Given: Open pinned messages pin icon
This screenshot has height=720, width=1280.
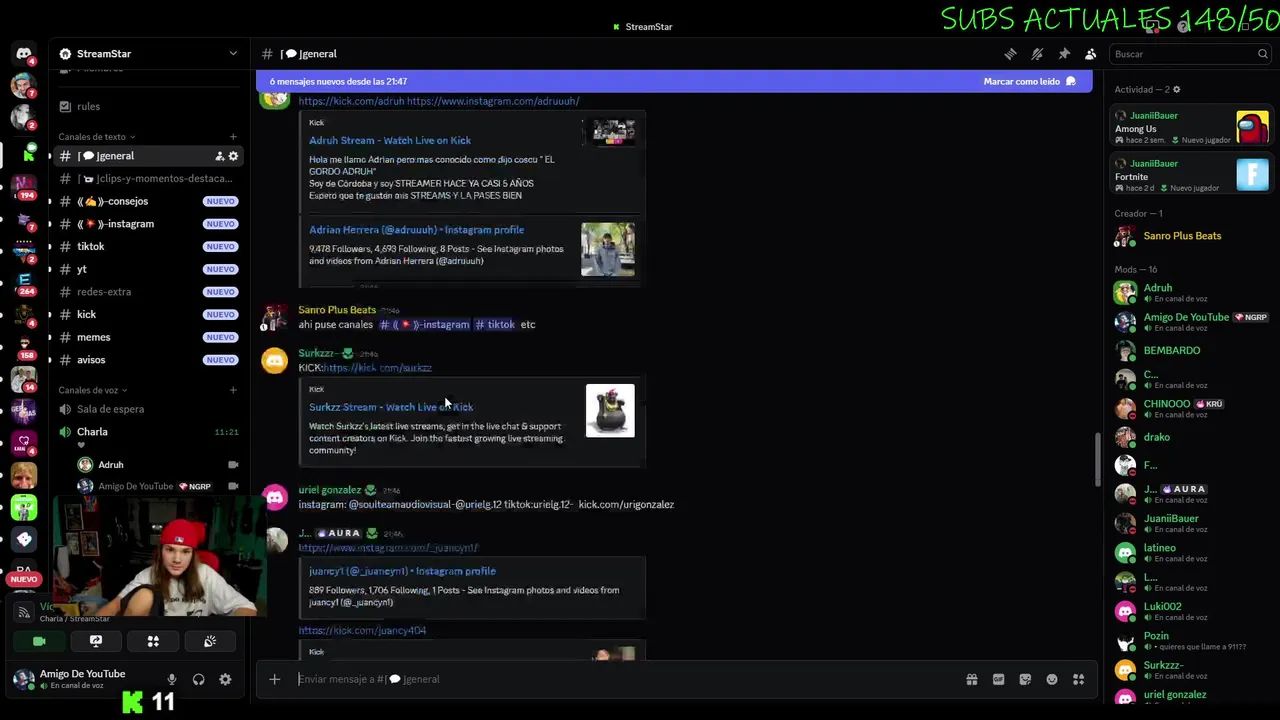Looking at the screenshot, I should click(1064, 54).
